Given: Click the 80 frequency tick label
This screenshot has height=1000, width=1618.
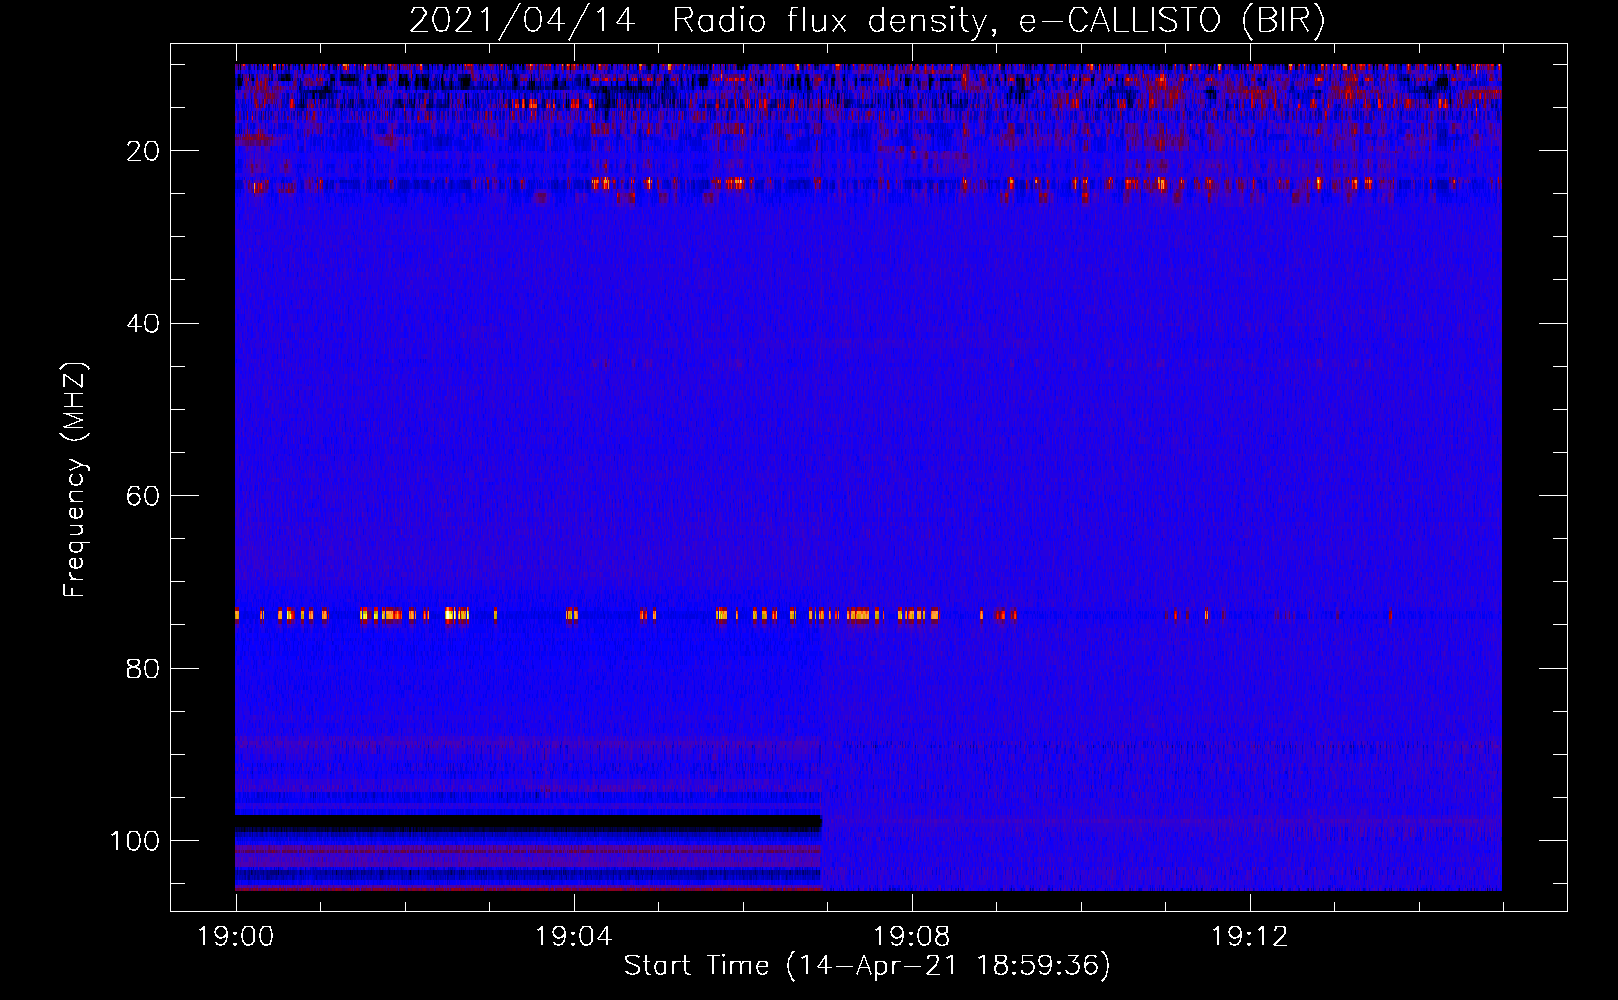Looking at the screenshot, I should [x=143, y=668].
